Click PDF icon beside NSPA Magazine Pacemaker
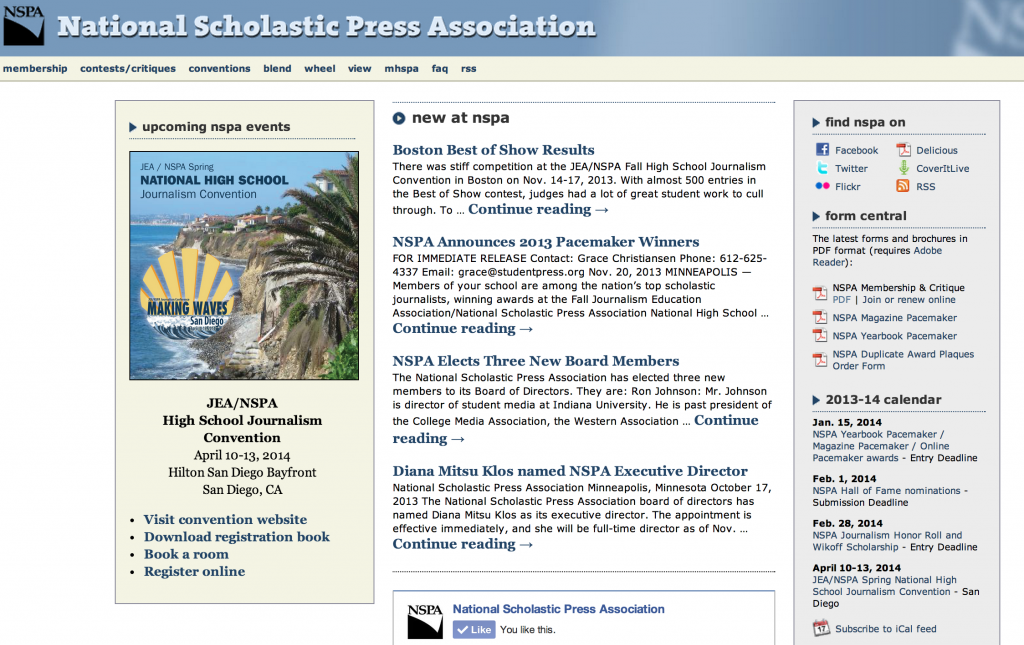This screenshot has width=1024, height=645. (x=820, y=317)
